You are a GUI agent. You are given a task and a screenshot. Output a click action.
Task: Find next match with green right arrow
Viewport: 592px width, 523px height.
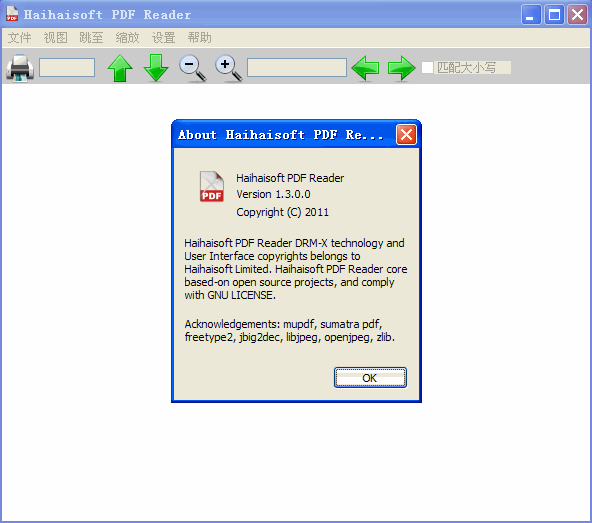[x=401, y=68]
